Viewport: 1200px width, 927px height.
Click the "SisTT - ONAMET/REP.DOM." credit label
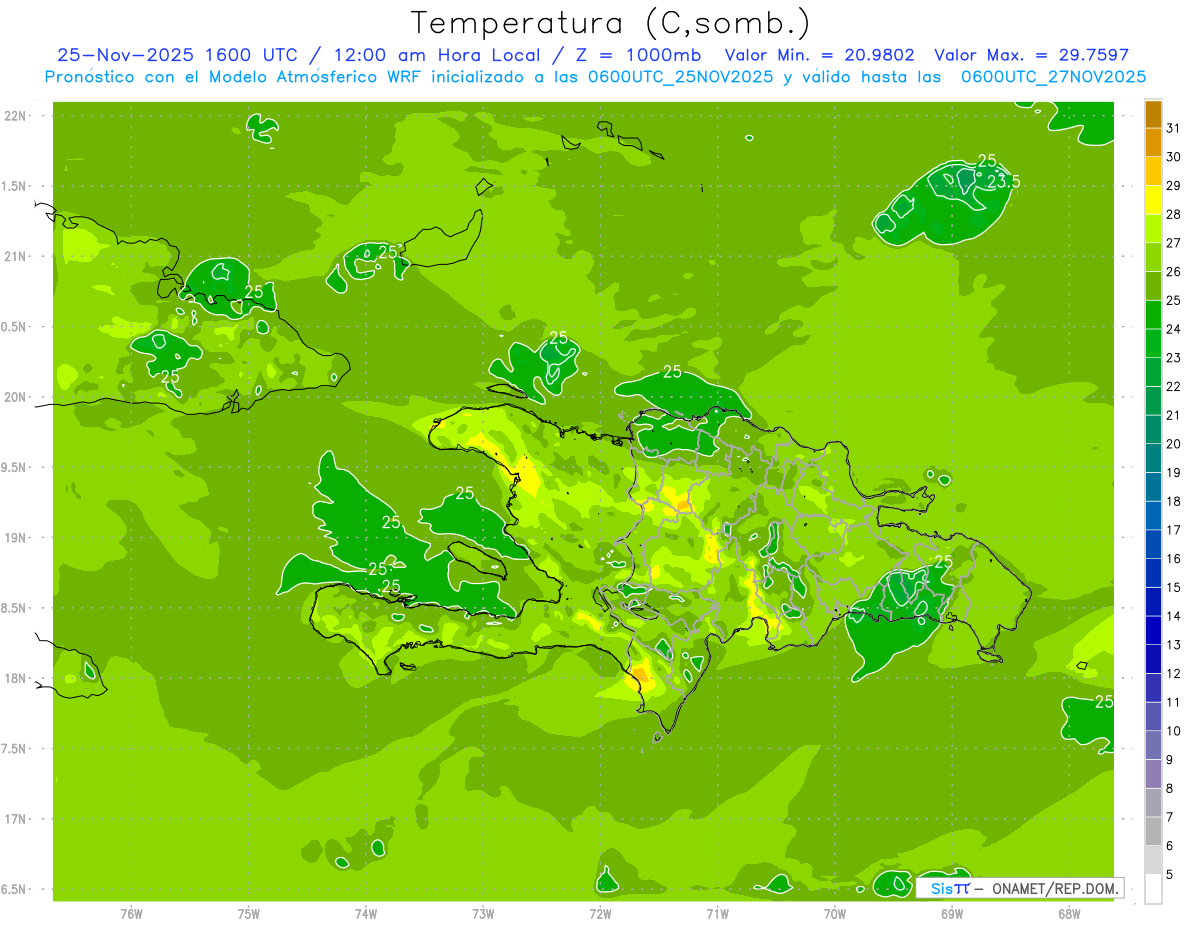(x=1020, y=888)
